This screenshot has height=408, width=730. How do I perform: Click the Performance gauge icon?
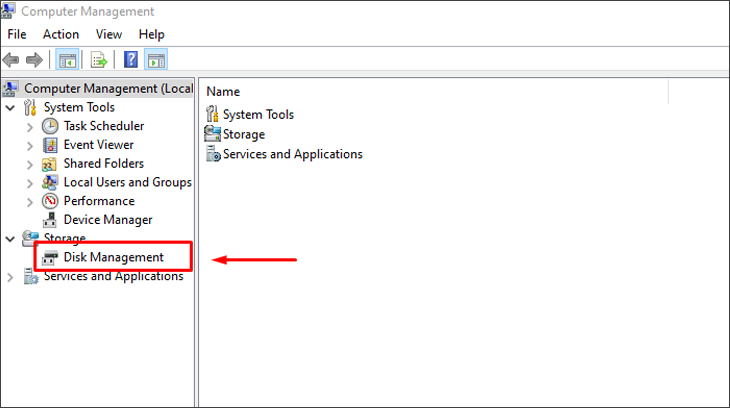coord(50,201)
